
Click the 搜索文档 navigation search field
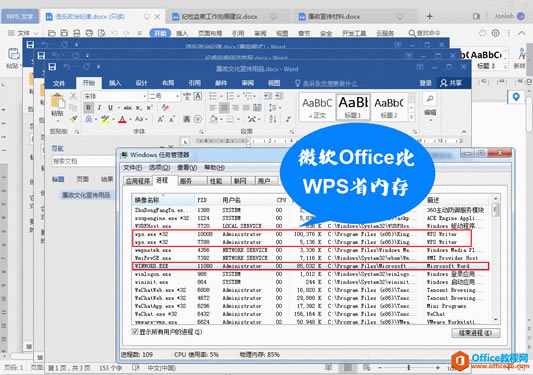[x=83, y=161]
